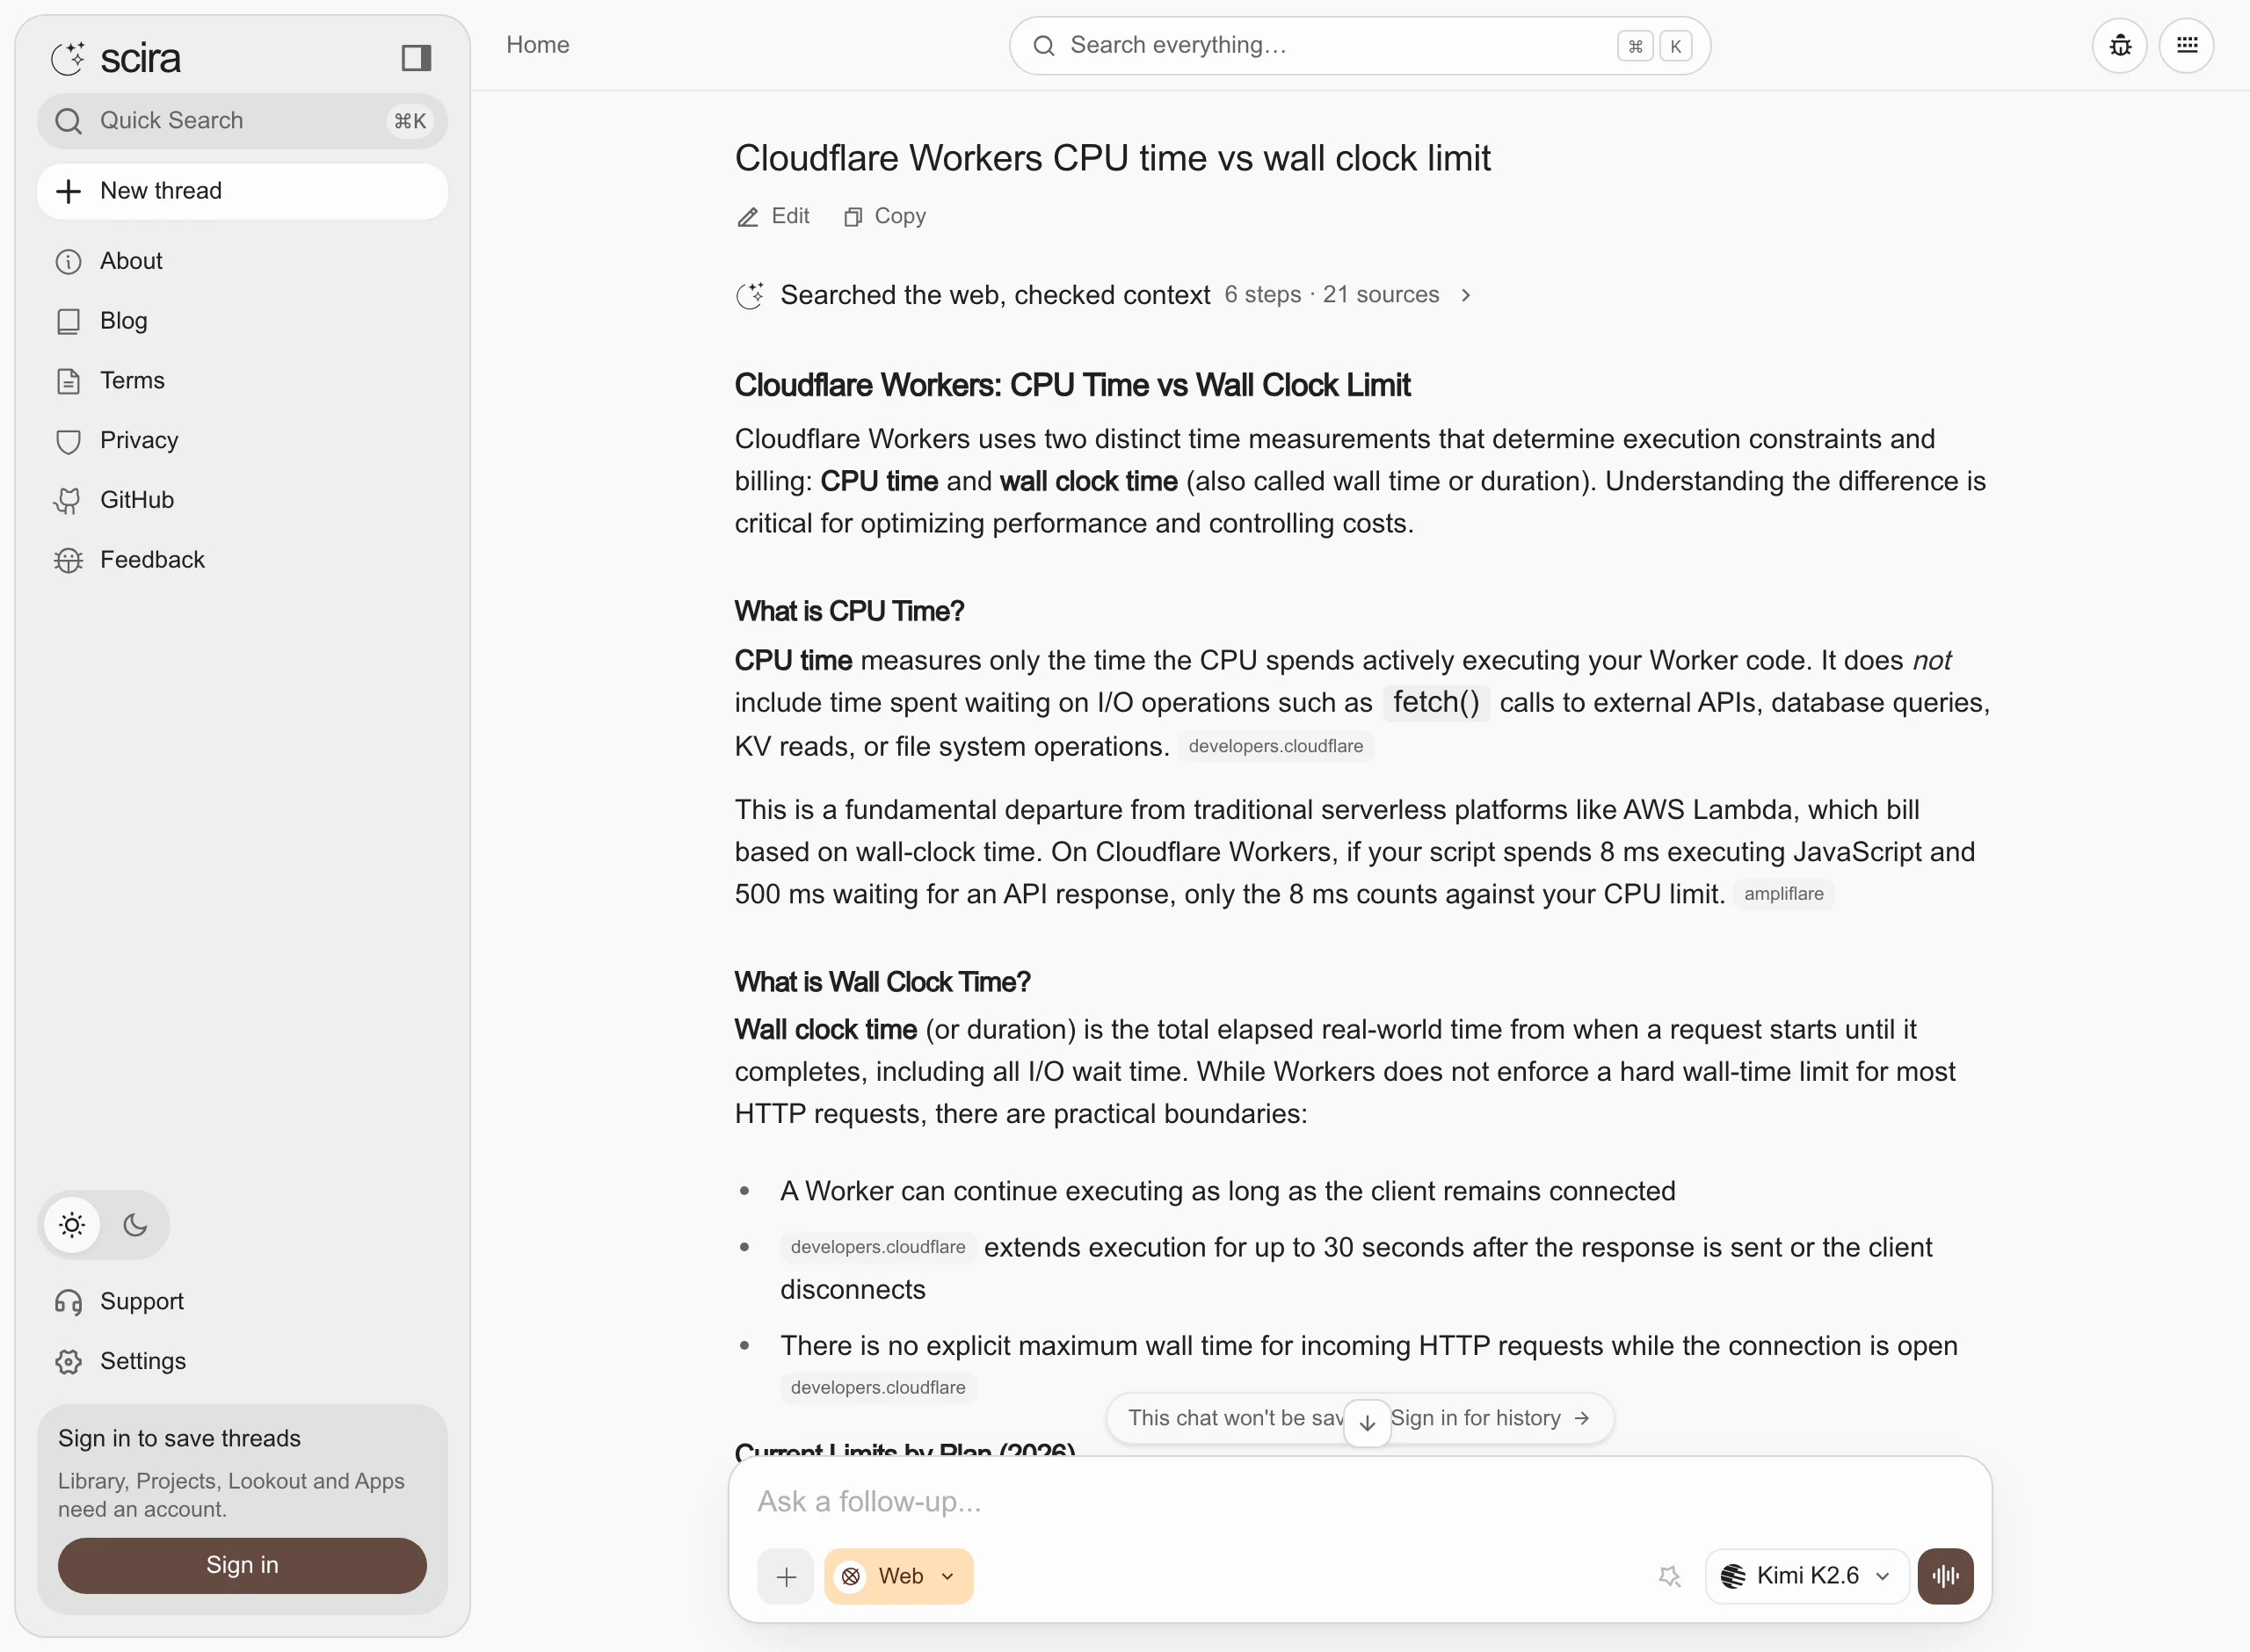Click the Feedback bug icon
The width and height of the screenshot is (2250, 1652).
(68, 560)
